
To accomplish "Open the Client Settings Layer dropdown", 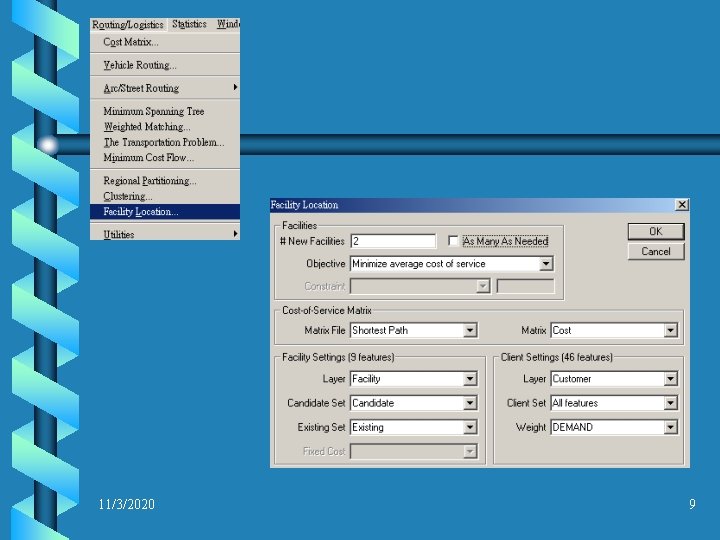I will tap(614, 379).
